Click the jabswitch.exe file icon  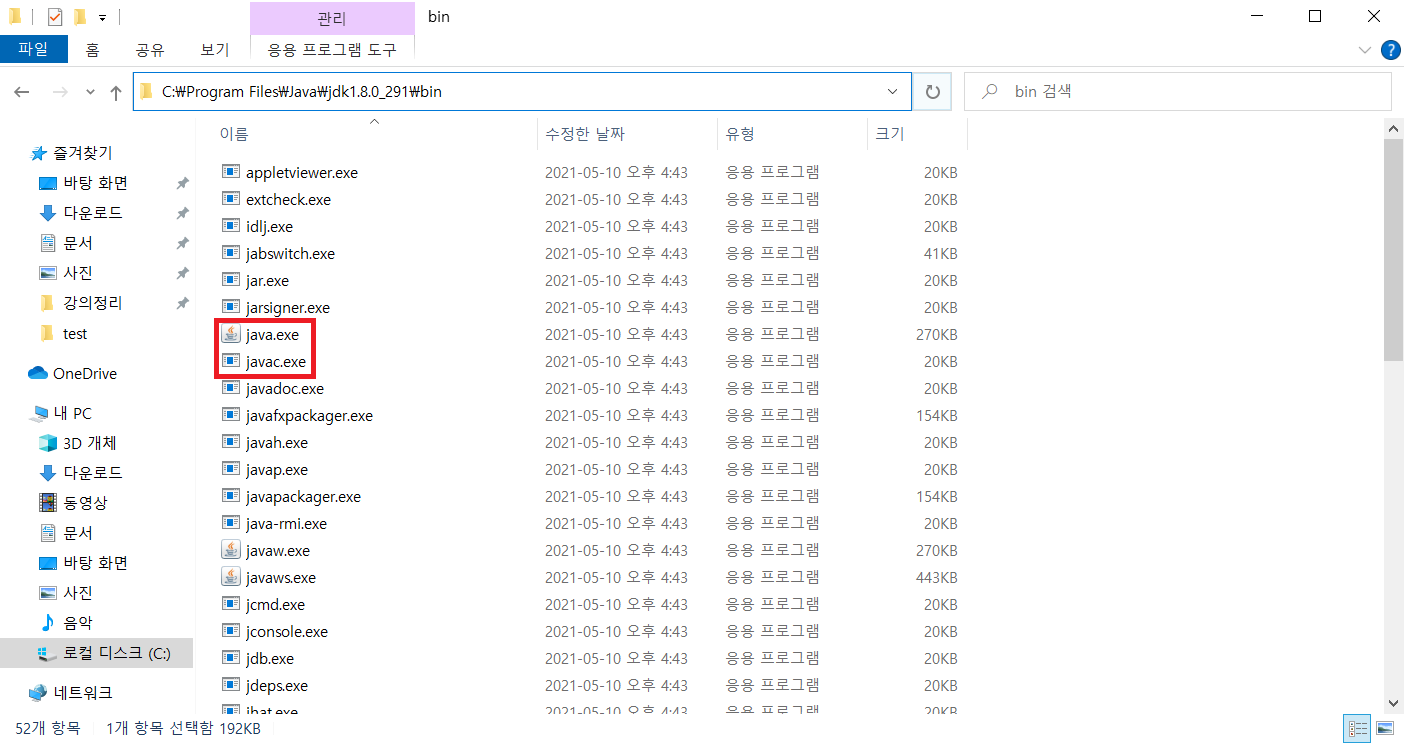pyautogui.click(x=231, y=253)
